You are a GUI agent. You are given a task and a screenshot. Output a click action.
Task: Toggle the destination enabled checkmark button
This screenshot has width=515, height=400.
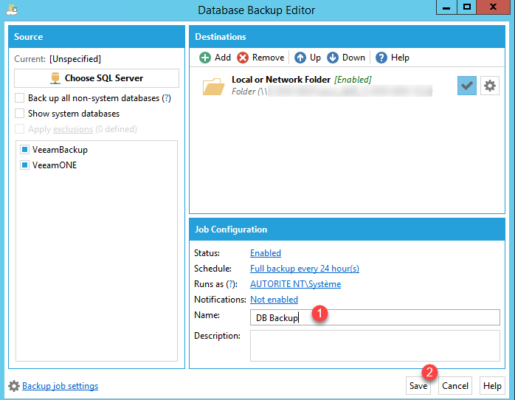click(467, 86)
